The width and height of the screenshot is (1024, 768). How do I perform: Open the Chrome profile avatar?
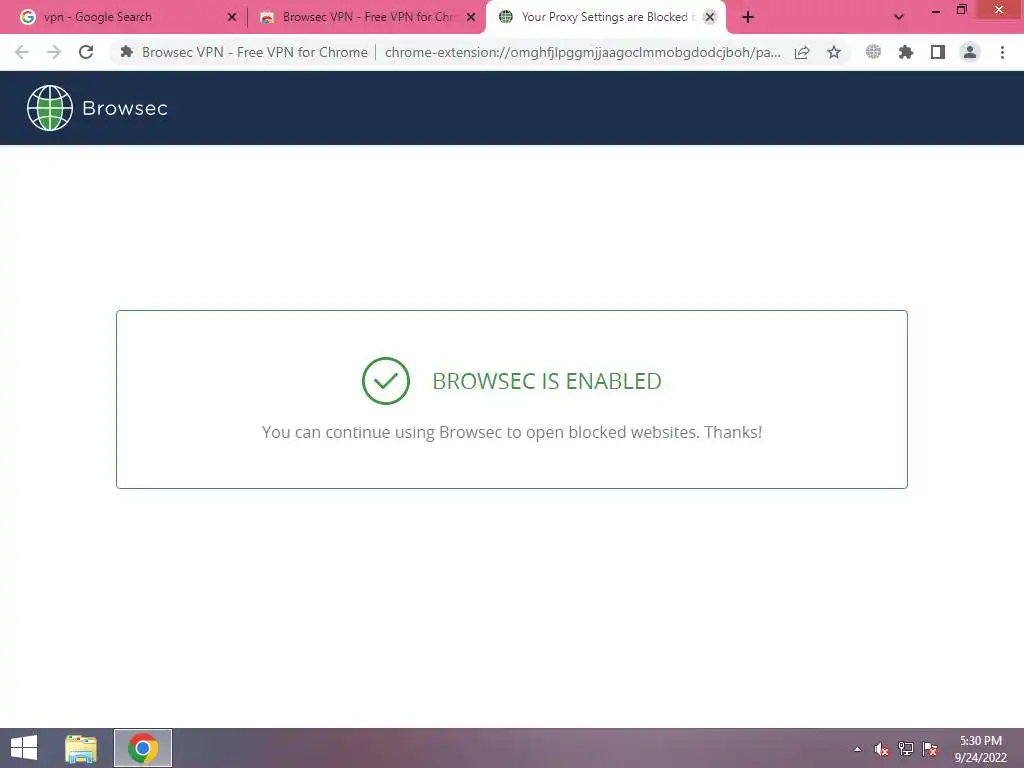[x=970, y=52]
